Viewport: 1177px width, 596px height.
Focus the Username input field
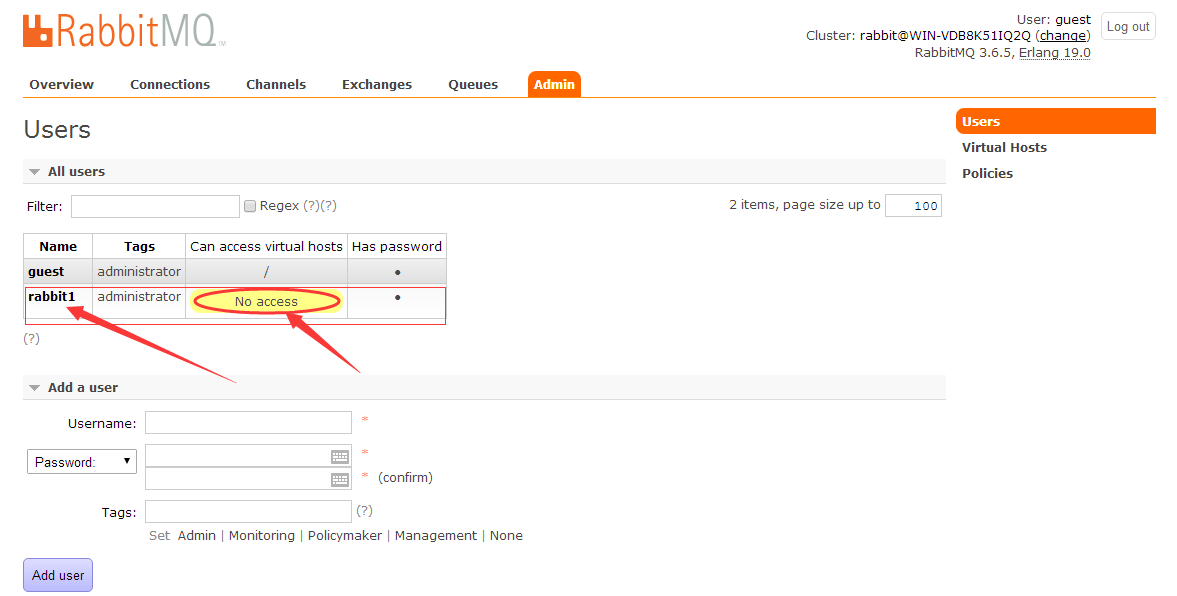[248, 423]
